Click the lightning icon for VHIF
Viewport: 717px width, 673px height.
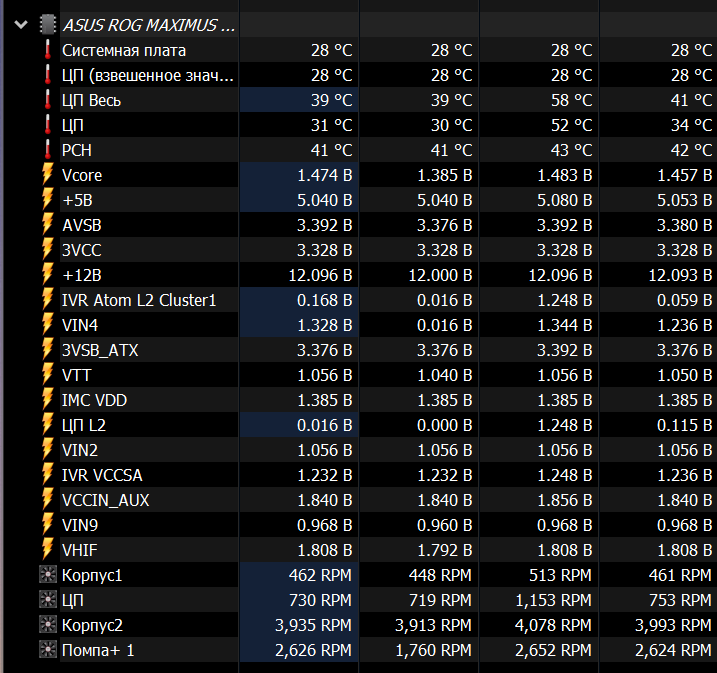coord(48,550)
